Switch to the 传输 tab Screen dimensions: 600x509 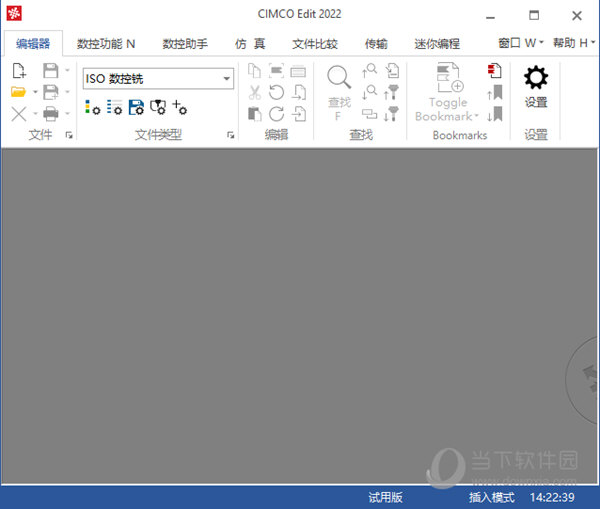pyautogui.click(x=376, y=44)
